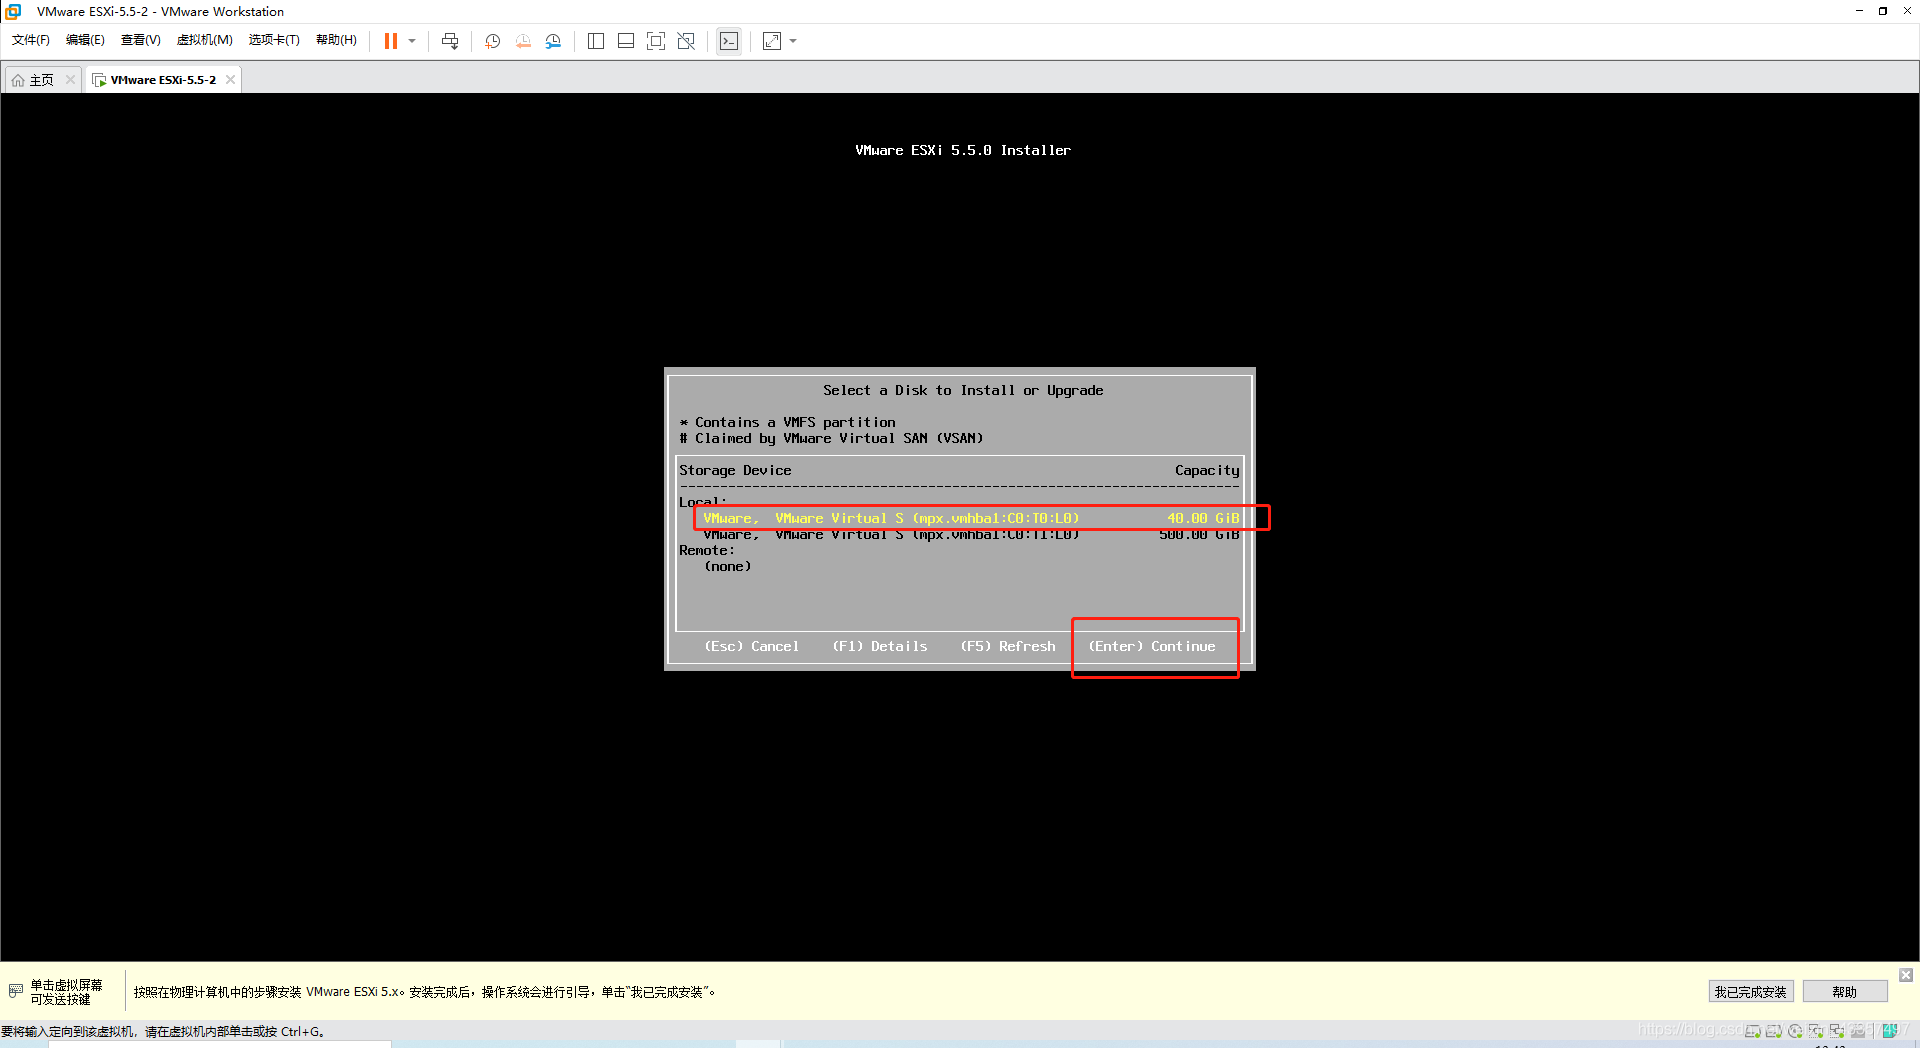The width and height of the screenshot is (1920, 1048).
Task: Open the 文件(F) menu
Action: 31,40
